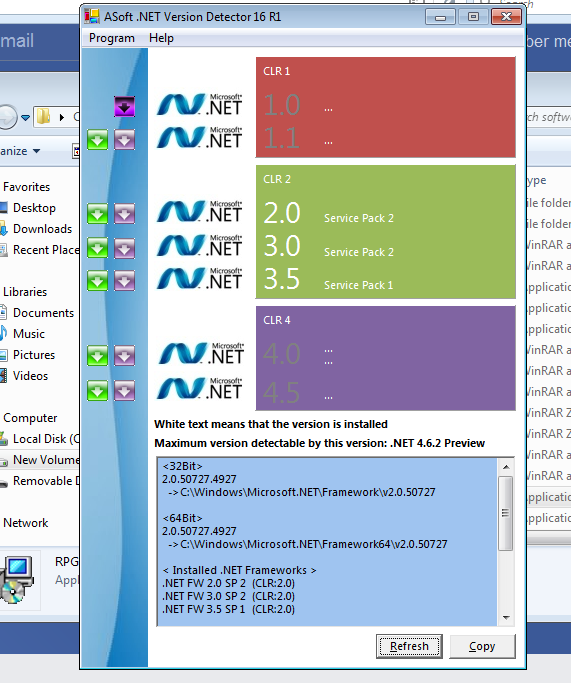The image size is (571, 683).
Task: Click '.NET FW 2.0 SP 2' result line
Action: coord(228,583)
